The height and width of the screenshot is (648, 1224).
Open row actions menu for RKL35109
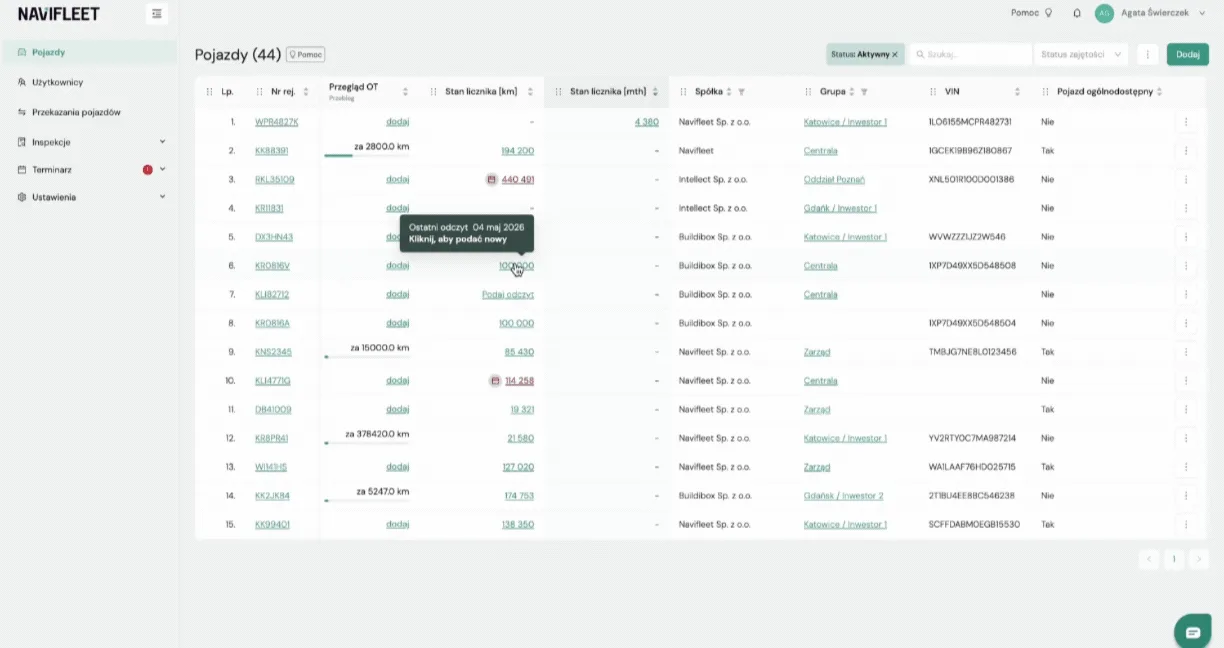coord(1186,180)
